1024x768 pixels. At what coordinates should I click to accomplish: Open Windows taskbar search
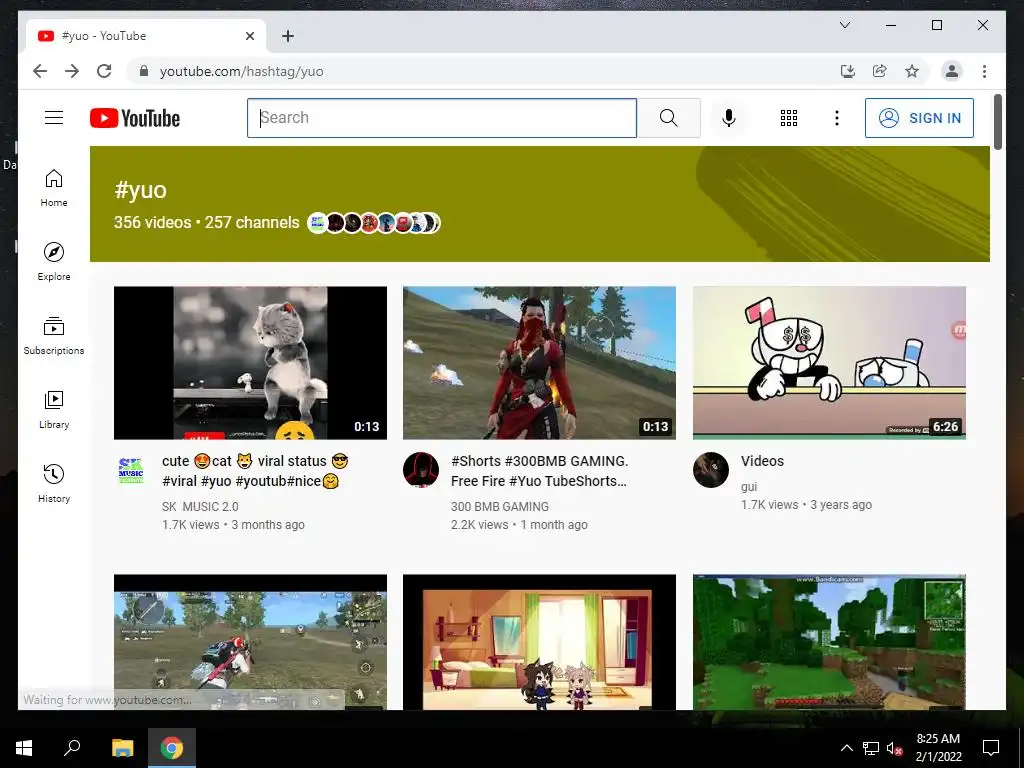pyautogui.click(x=72, y=748)
